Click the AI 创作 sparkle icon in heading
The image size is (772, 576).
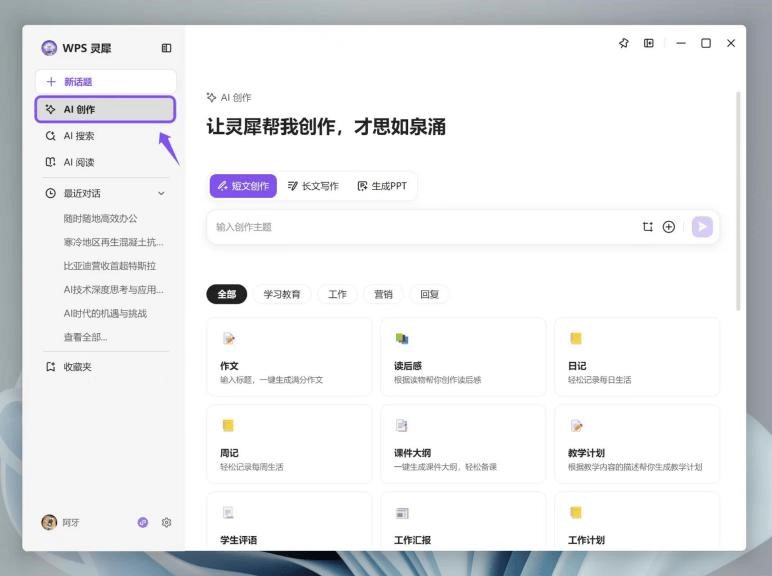click(211, 97)
